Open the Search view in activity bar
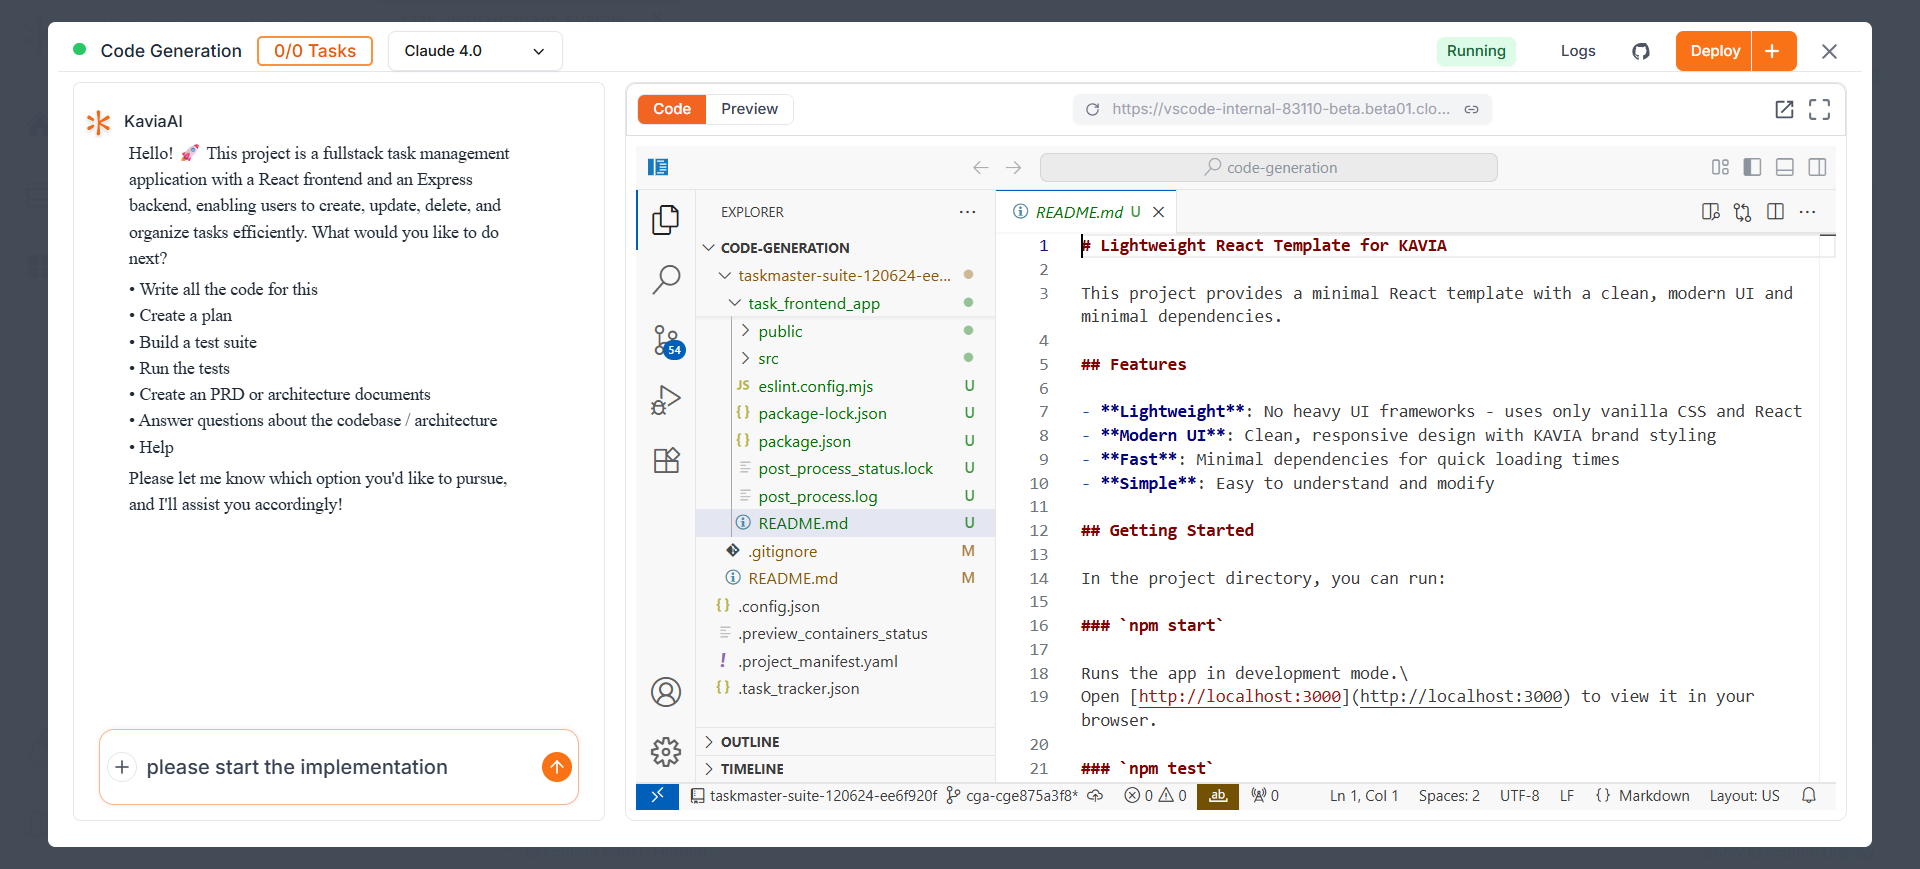 [x=666, y=279]
